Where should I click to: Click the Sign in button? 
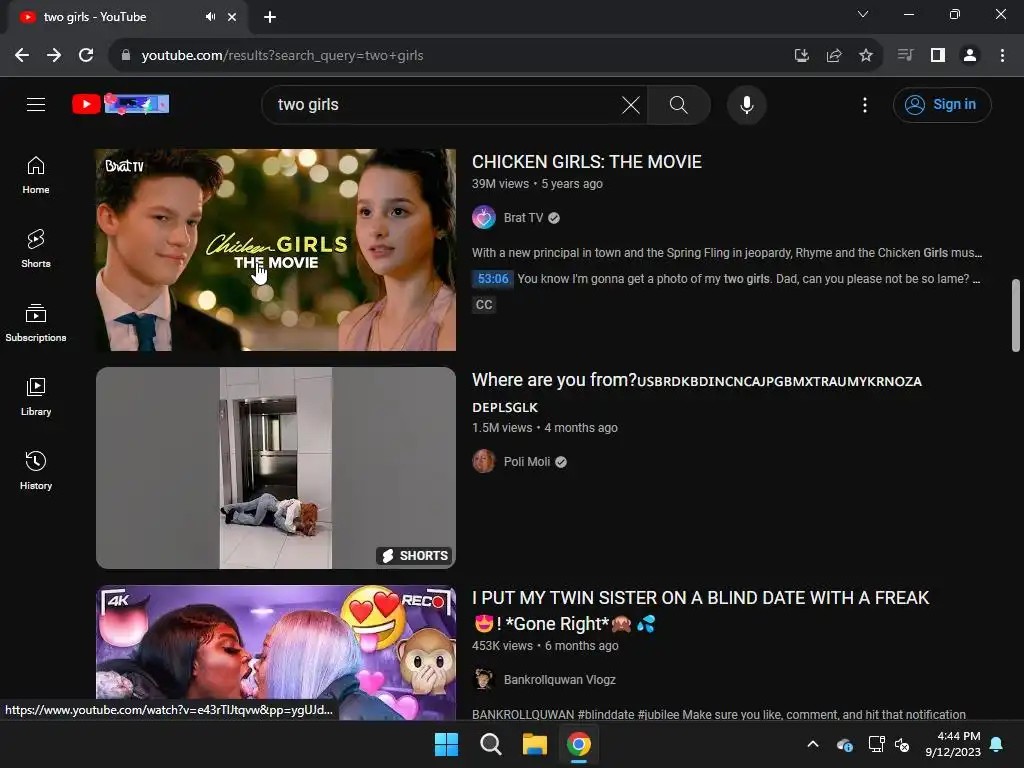(x=942, y=104)
